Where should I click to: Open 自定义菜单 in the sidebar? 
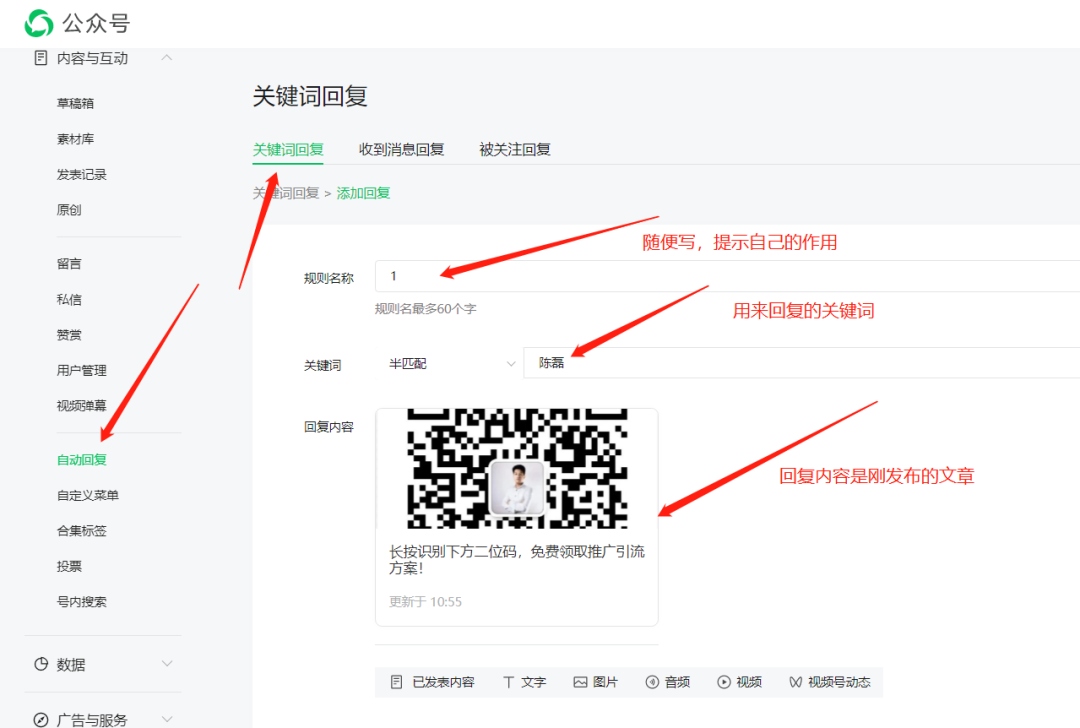[87, 495]
